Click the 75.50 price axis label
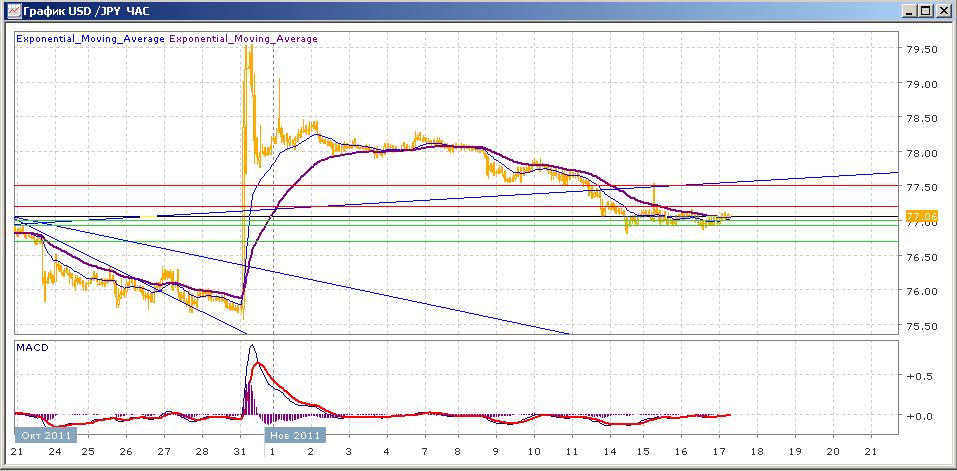957x471 pixels. [x=920, y=326]
